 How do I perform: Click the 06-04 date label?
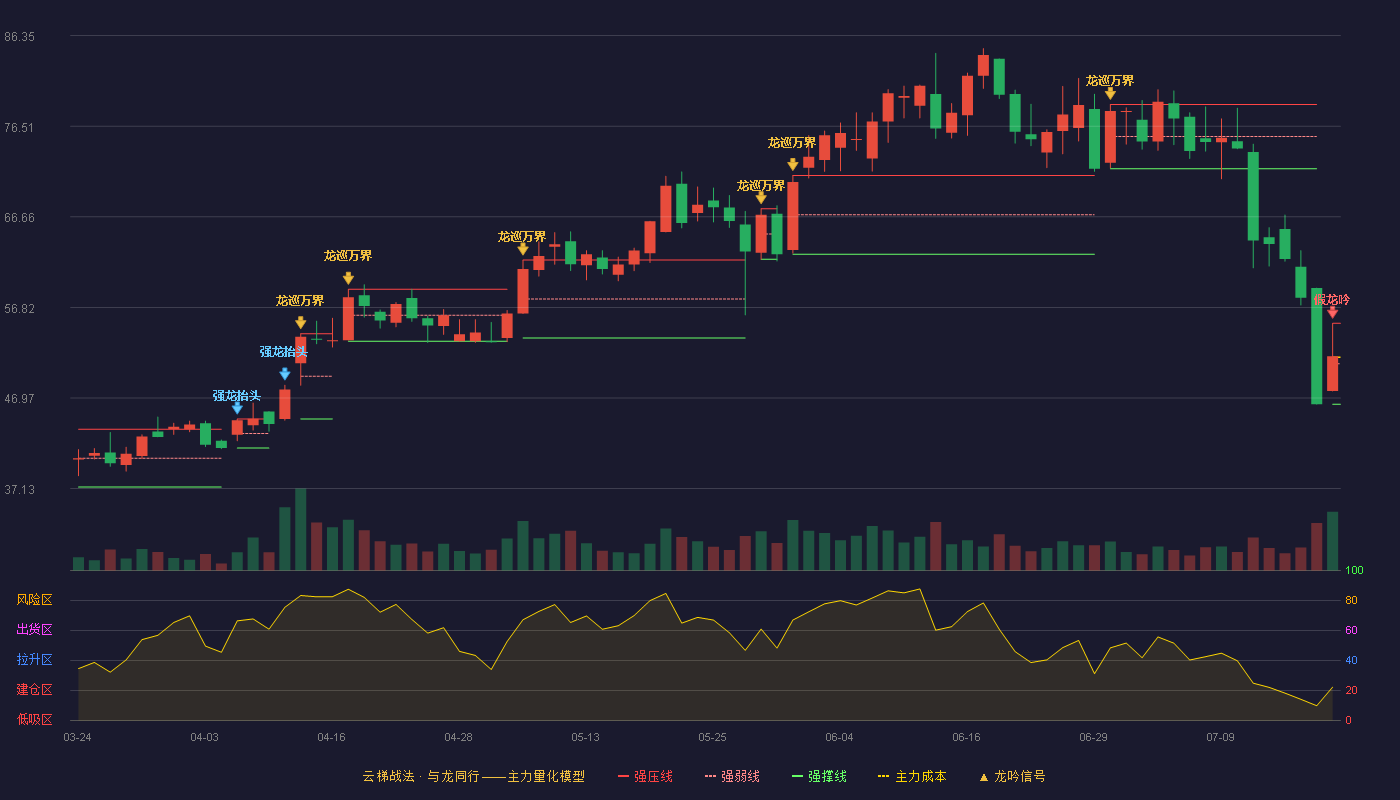coord(839,737)
